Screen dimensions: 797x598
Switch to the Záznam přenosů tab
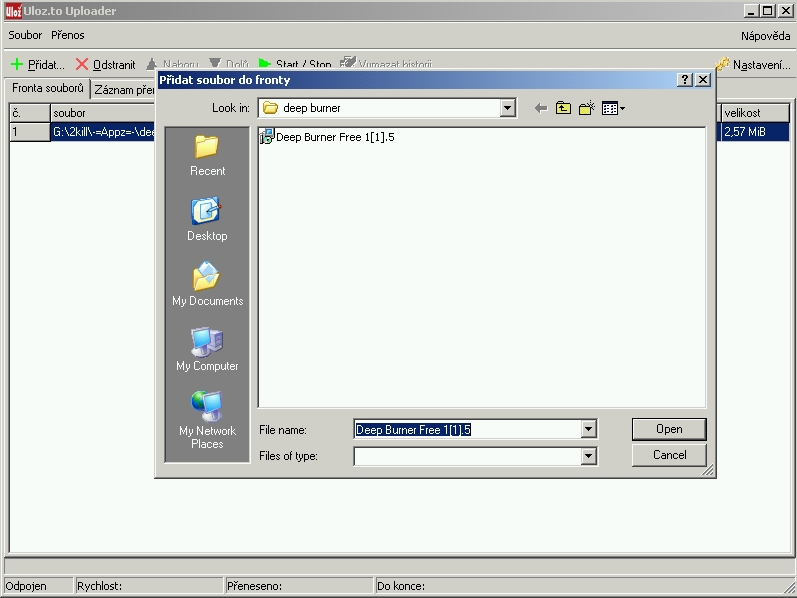125,90
